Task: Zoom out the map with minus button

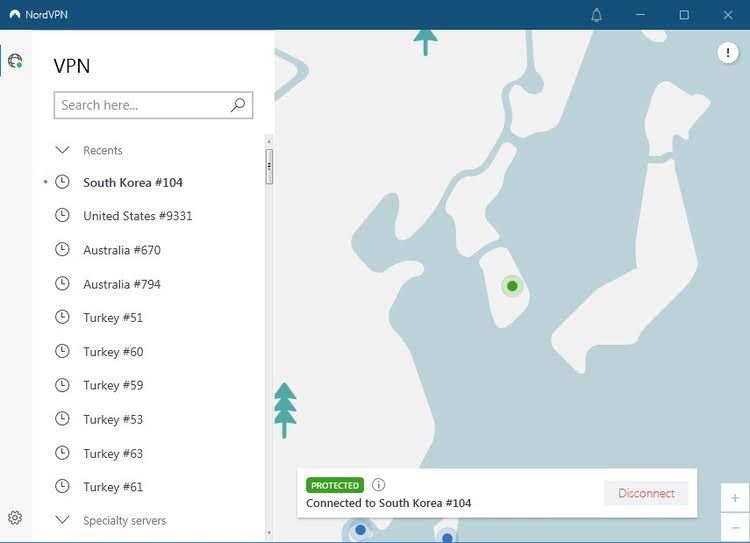Action: (735, 528)
